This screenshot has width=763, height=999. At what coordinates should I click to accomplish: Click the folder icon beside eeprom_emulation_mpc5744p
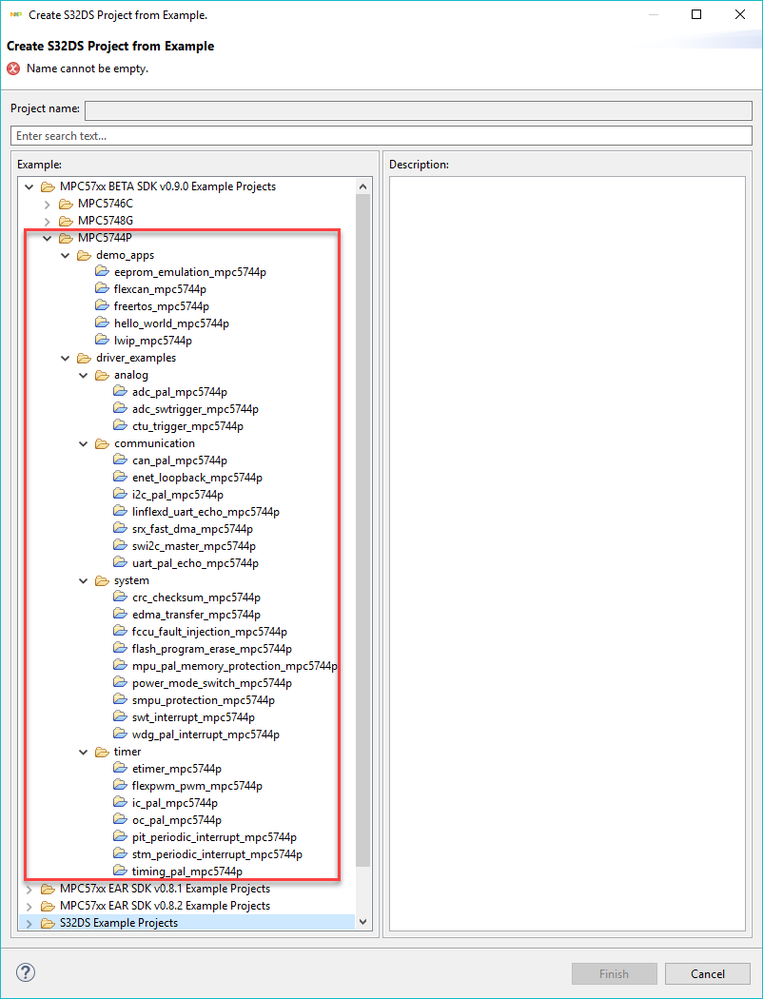102,271
